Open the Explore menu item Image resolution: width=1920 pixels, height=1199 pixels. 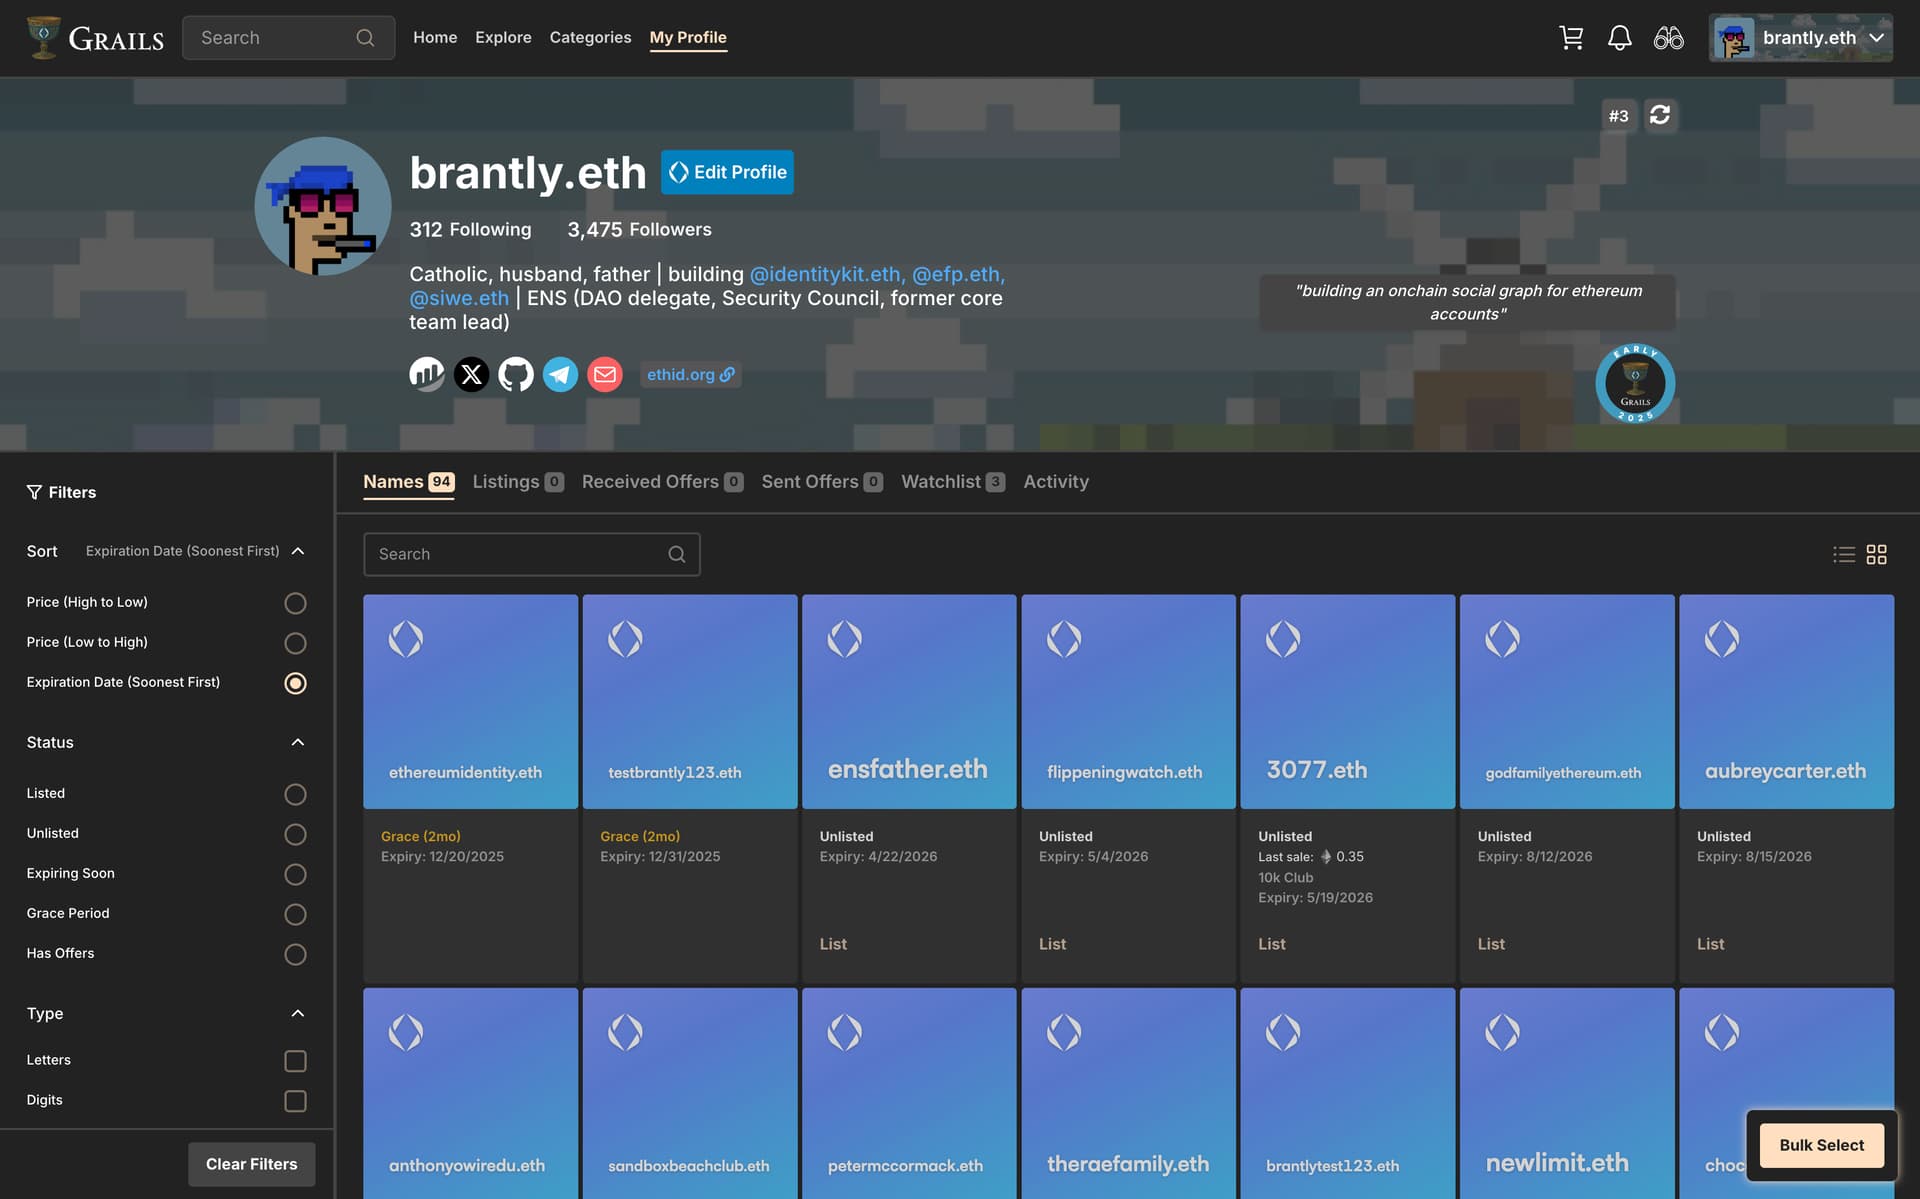click(x=503, y=37)
